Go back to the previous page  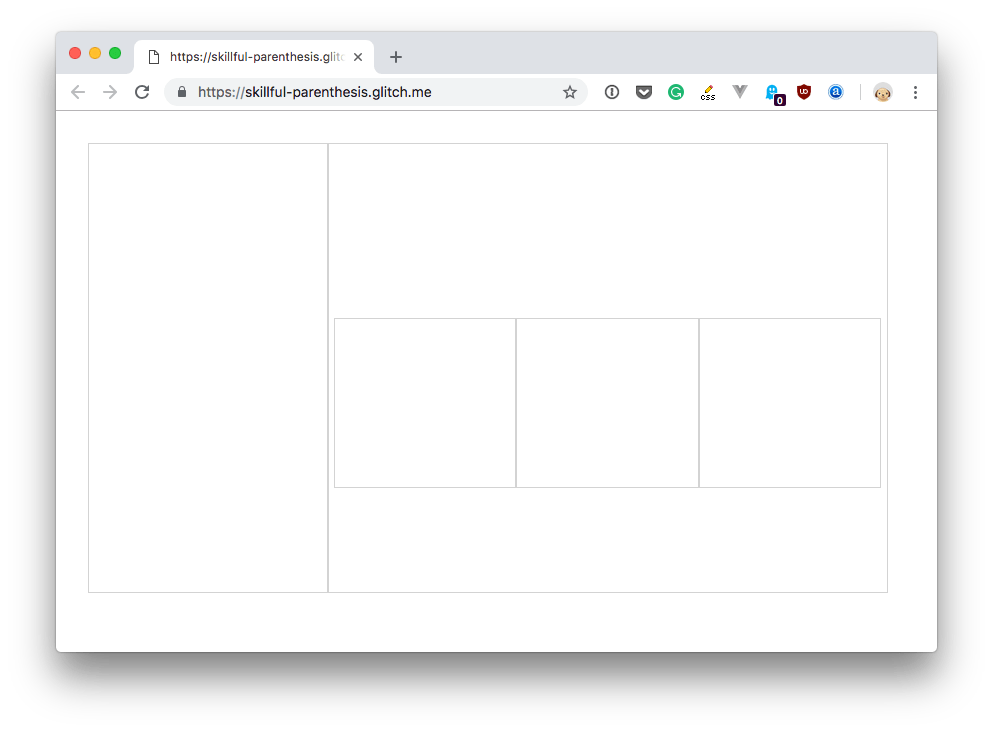click(x=78, y=92)
